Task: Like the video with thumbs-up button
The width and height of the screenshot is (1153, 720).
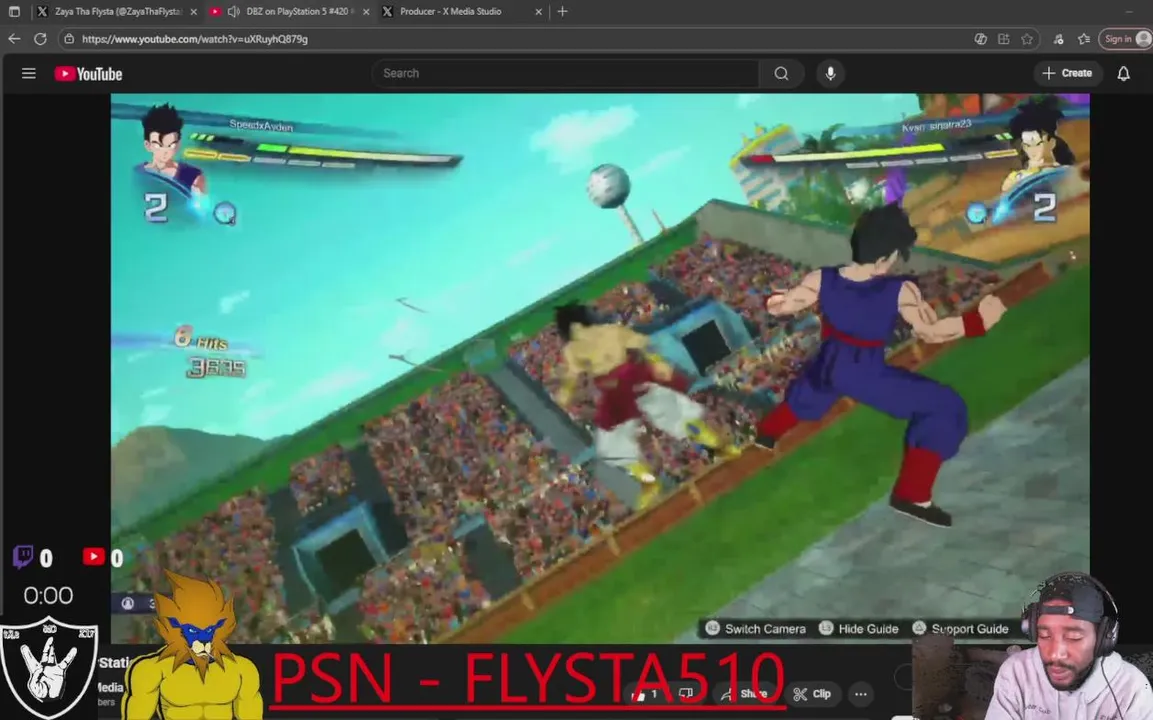Action: click(x=644, y=694)
